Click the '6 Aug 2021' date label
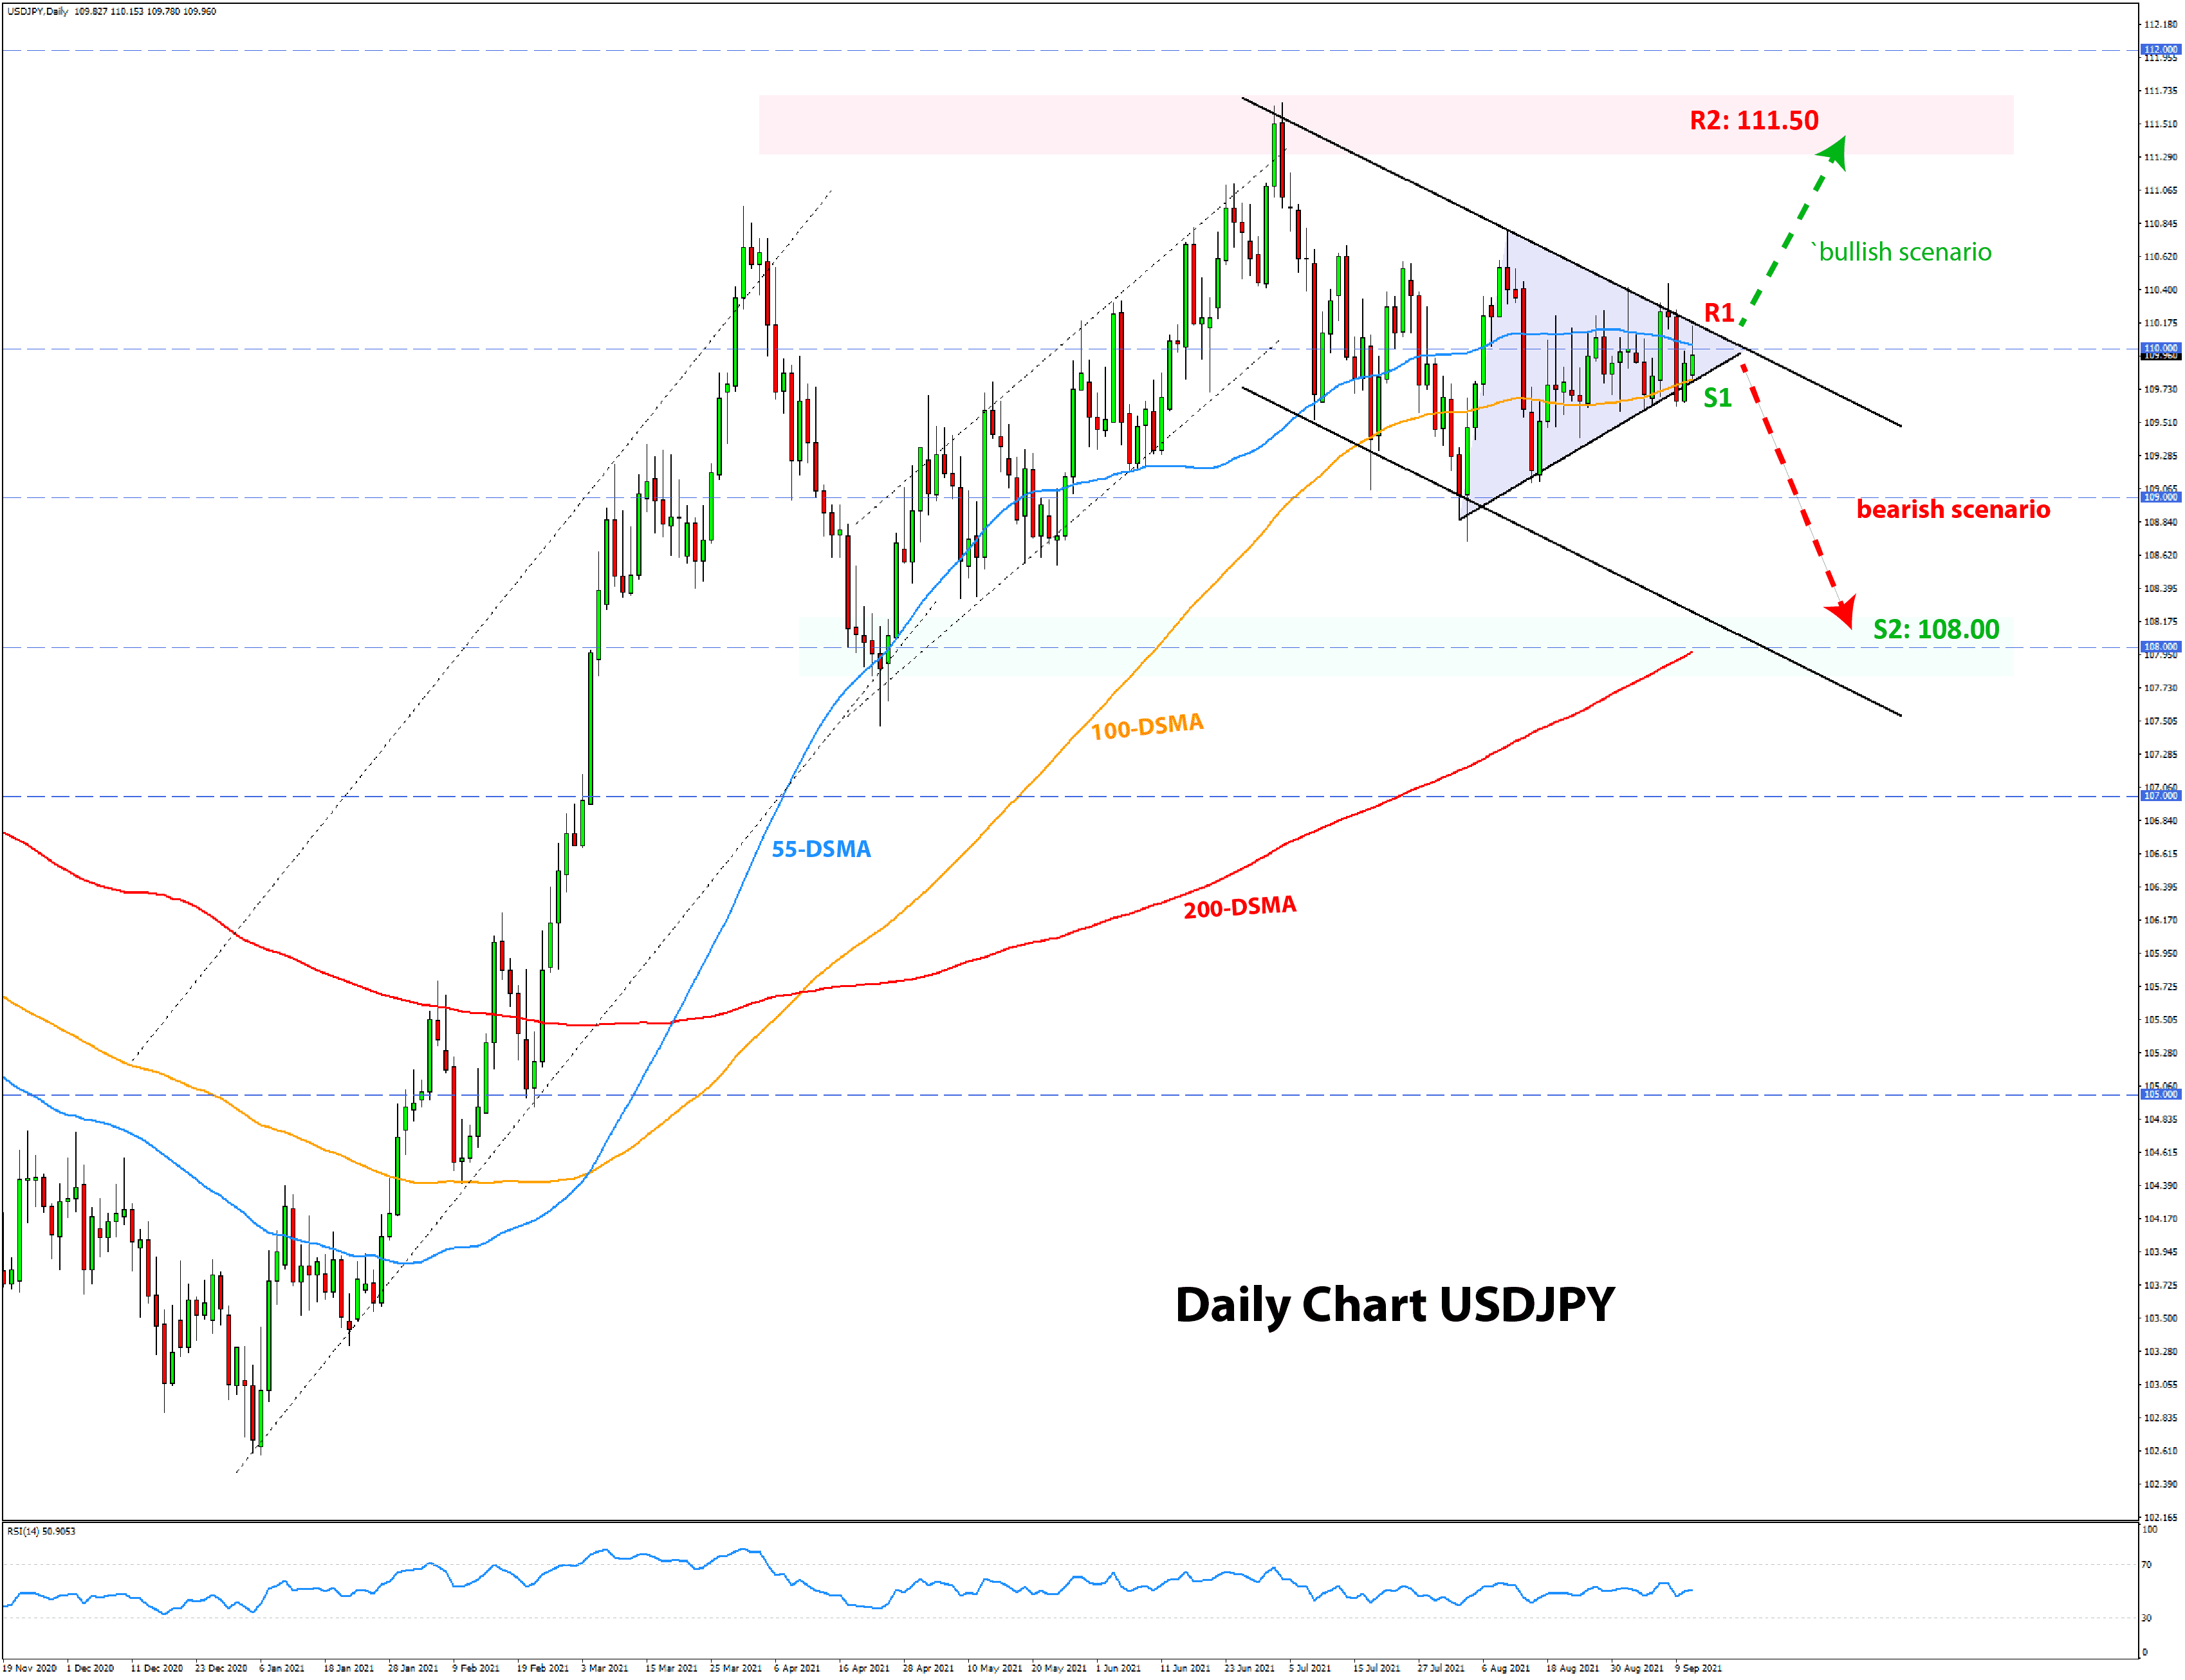 (1506, 1669)
